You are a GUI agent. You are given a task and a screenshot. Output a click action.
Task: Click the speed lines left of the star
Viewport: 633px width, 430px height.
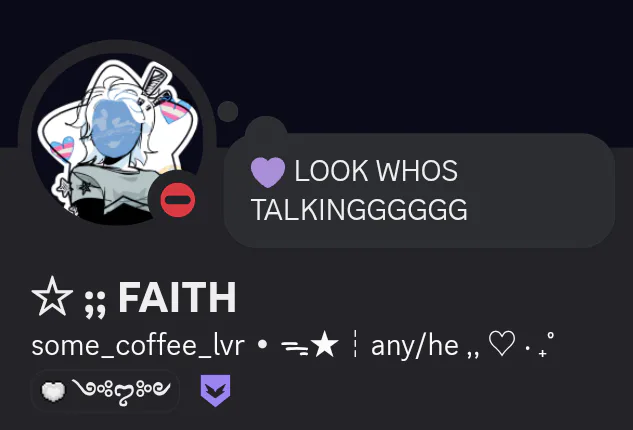(x=295, y=348)
